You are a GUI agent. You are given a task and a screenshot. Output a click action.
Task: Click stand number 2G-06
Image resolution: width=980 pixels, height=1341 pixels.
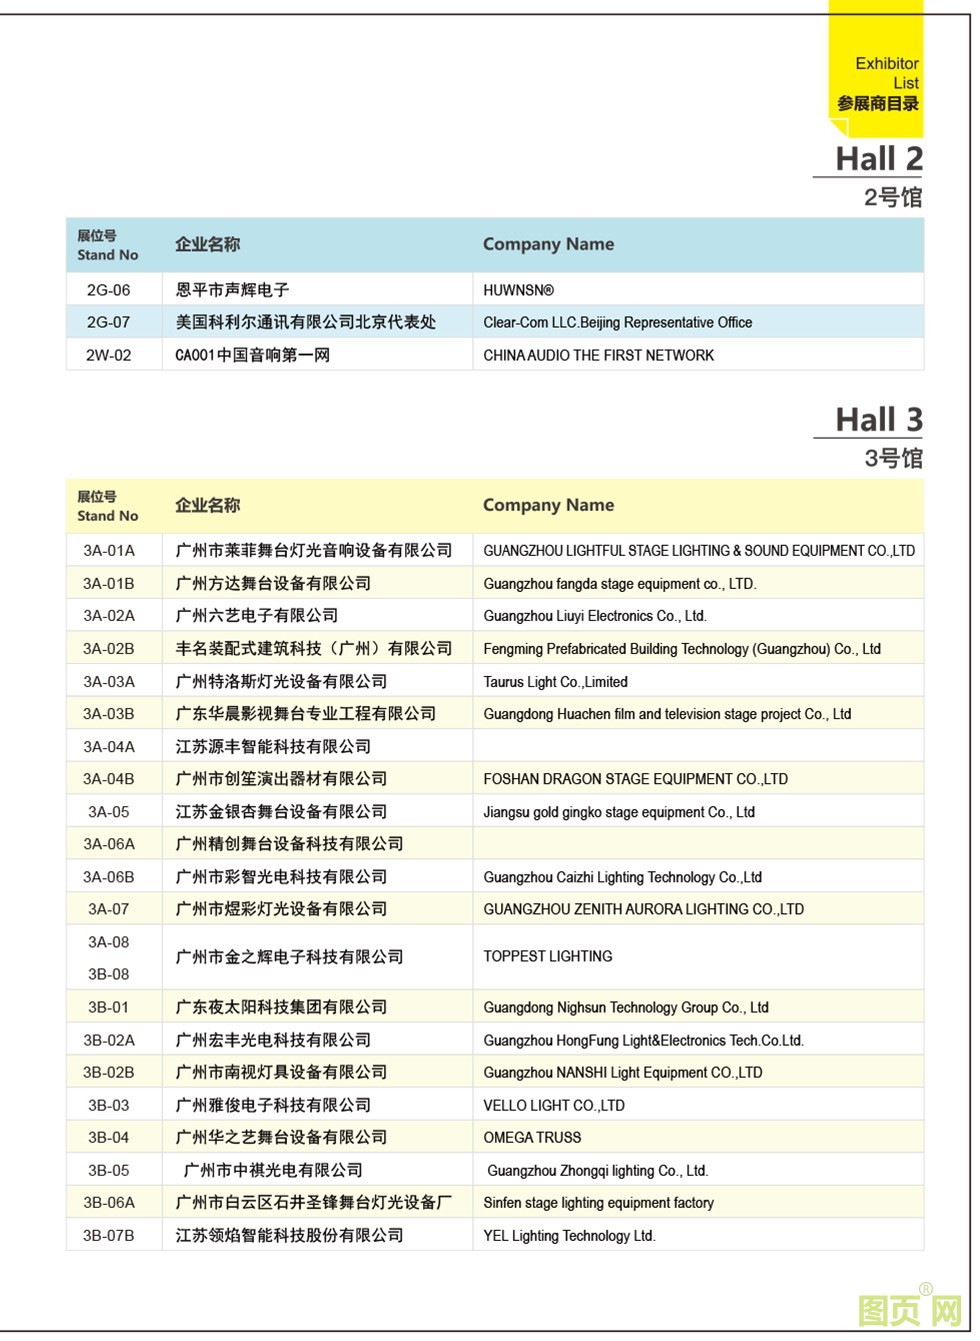(109, 290)
